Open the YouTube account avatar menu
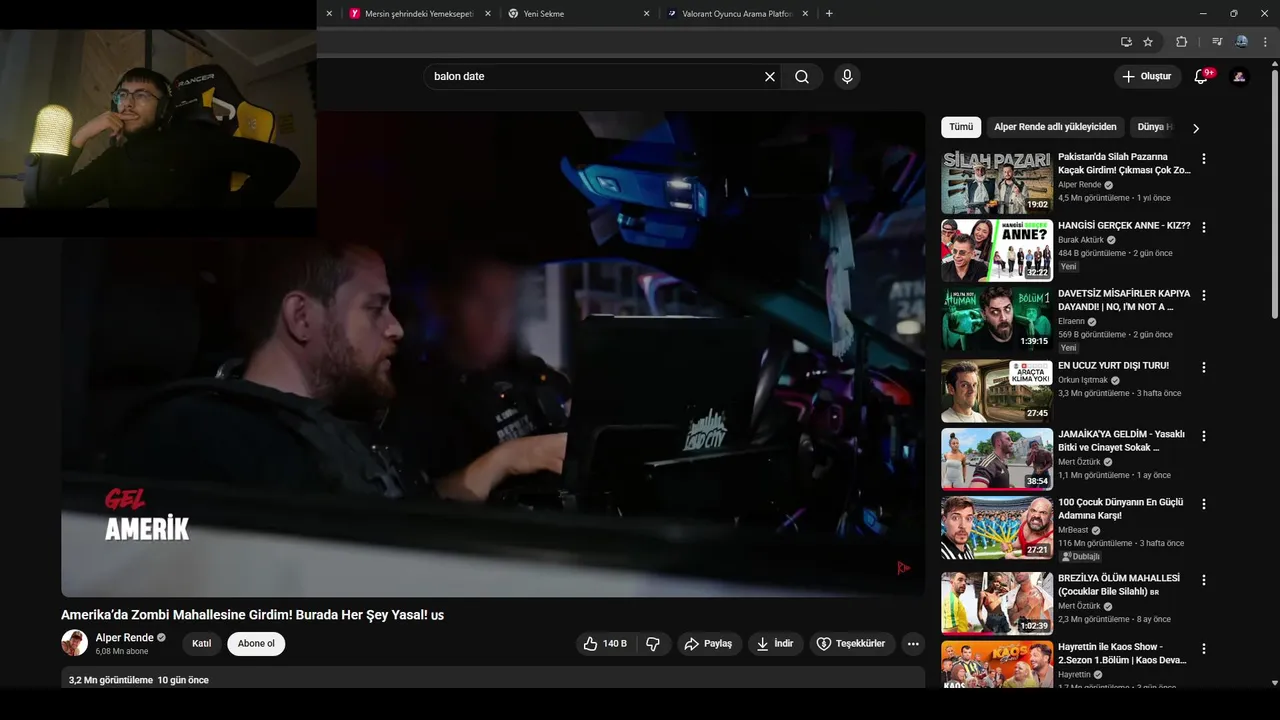Viewport: 1280px width, 720px height. point(1239,77)
